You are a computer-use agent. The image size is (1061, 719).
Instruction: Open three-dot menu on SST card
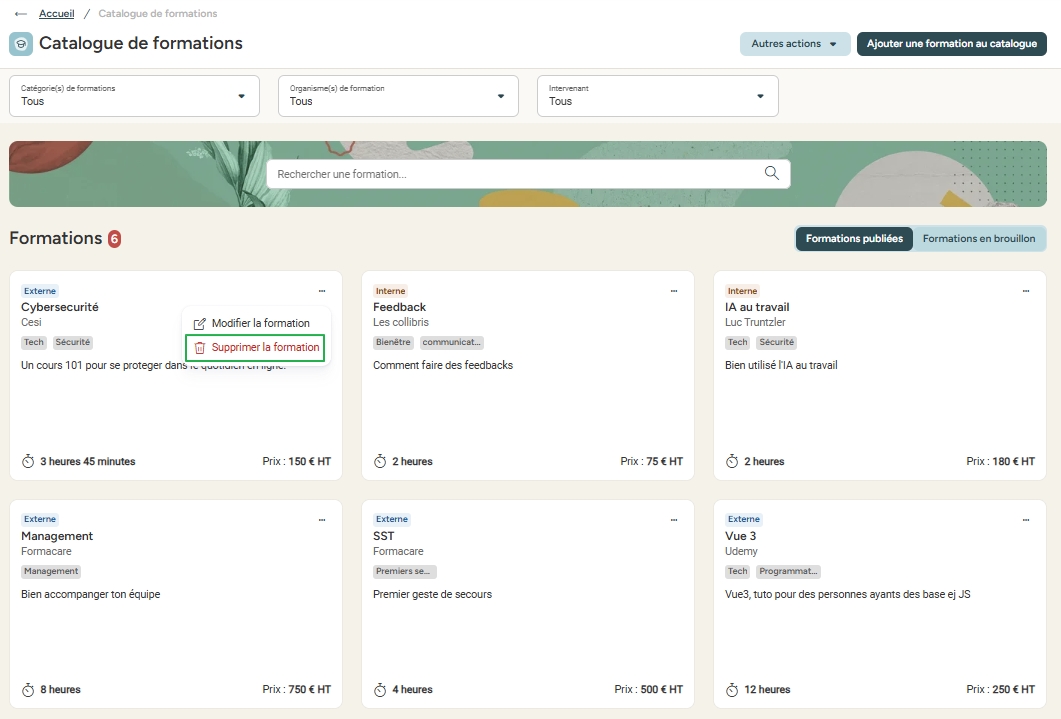click(674, 520)
